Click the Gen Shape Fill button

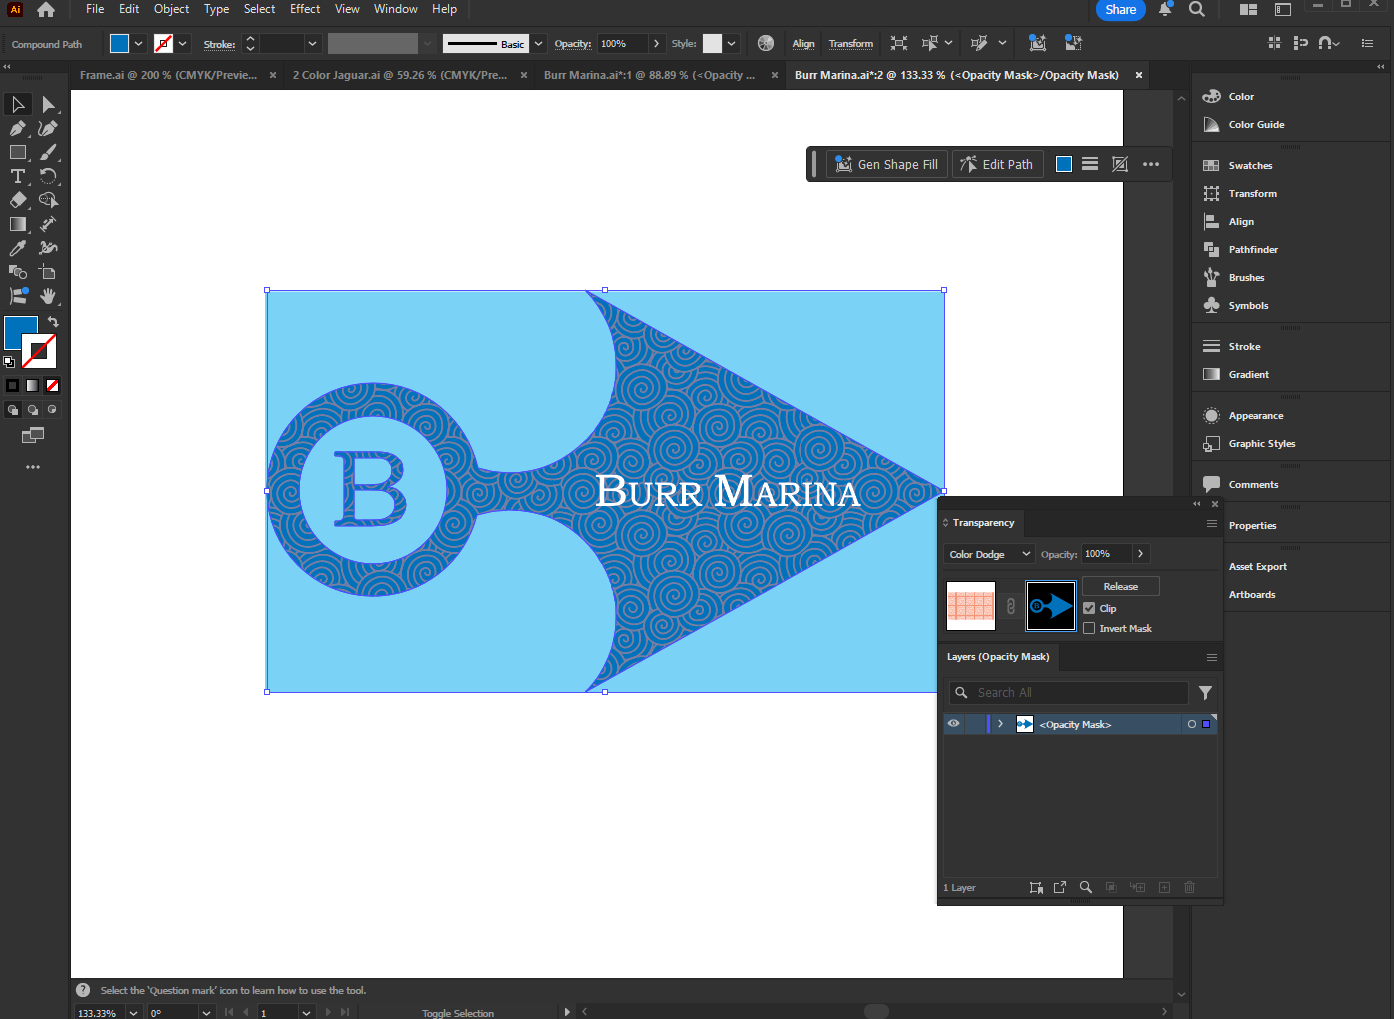point(886,163)
